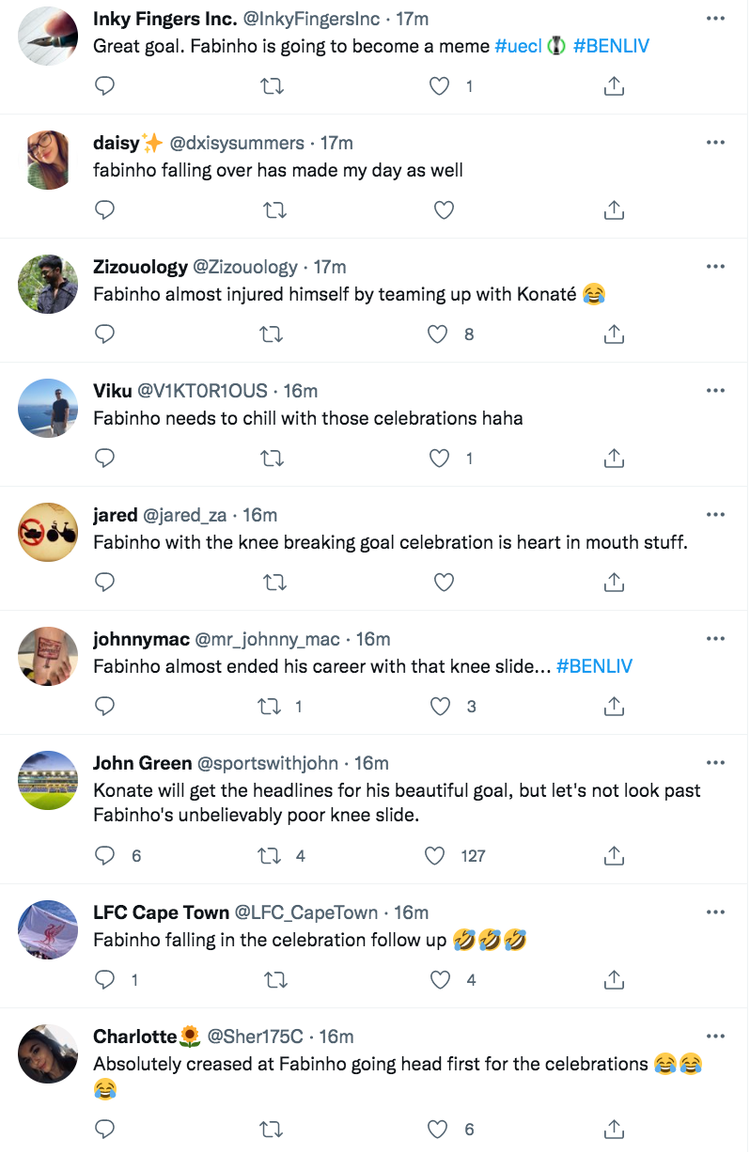
Task: Open John Green's profile name
Action: (x=142, y=763)
